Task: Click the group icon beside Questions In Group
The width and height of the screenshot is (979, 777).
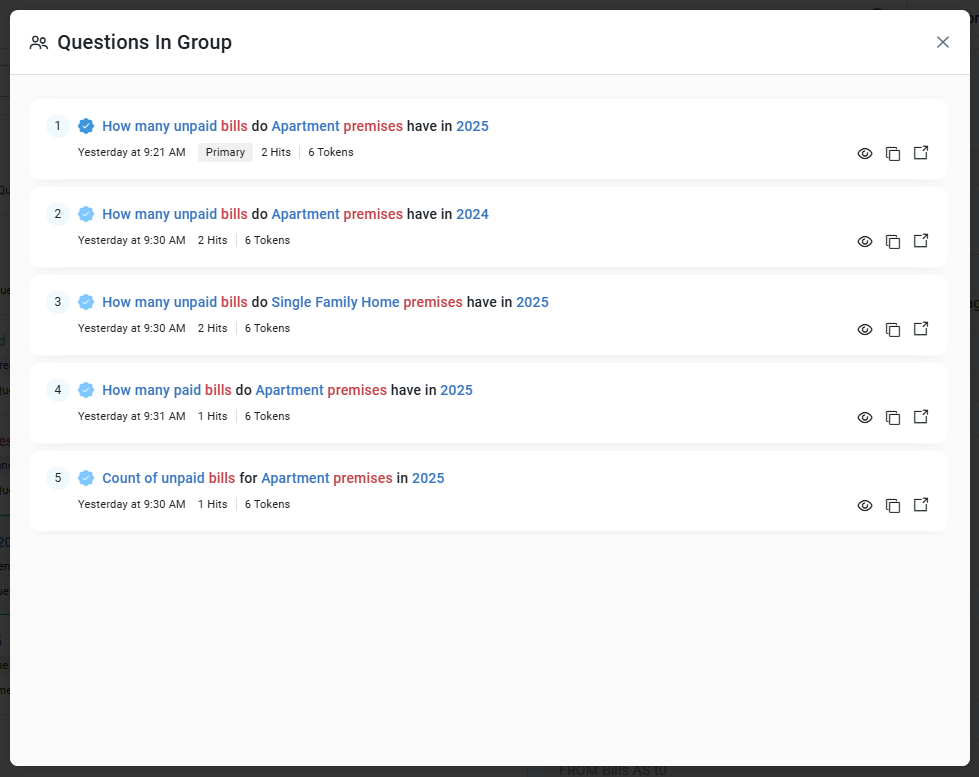Action: pyautogui.click(x=39, y=42)
